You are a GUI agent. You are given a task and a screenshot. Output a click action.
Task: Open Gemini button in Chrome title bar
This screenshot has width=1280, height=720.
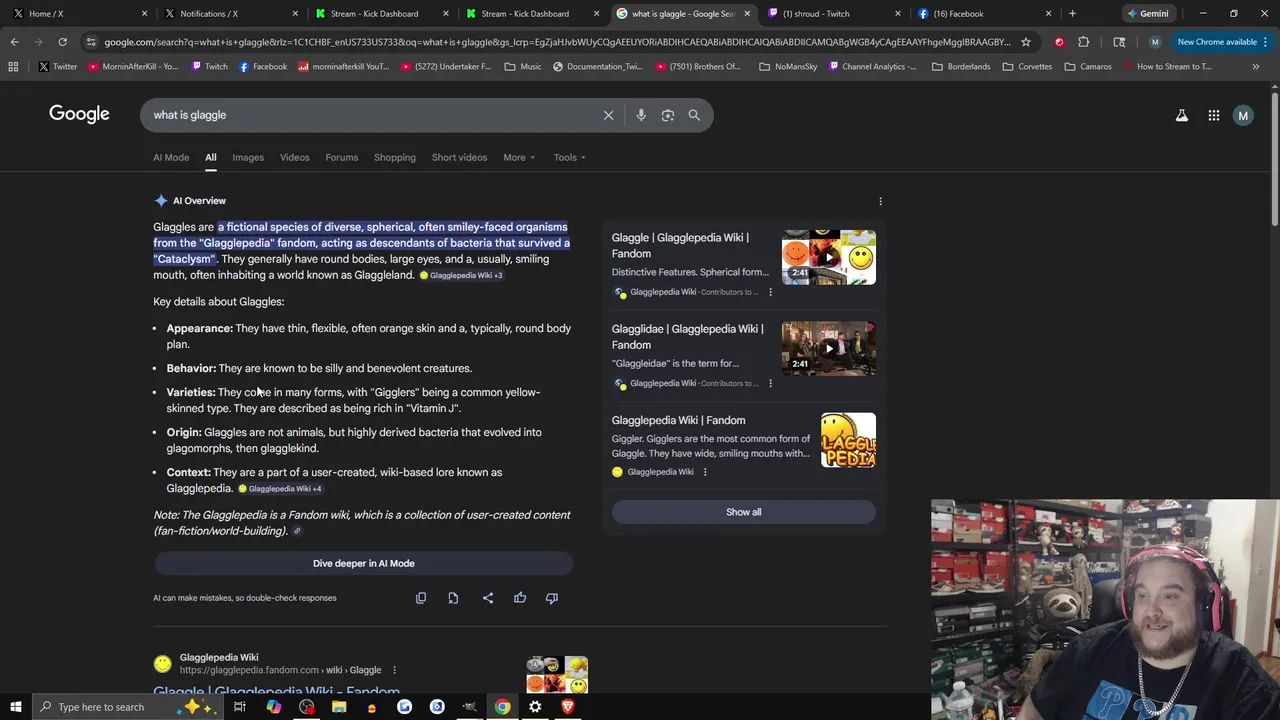tap(1147, 14)
